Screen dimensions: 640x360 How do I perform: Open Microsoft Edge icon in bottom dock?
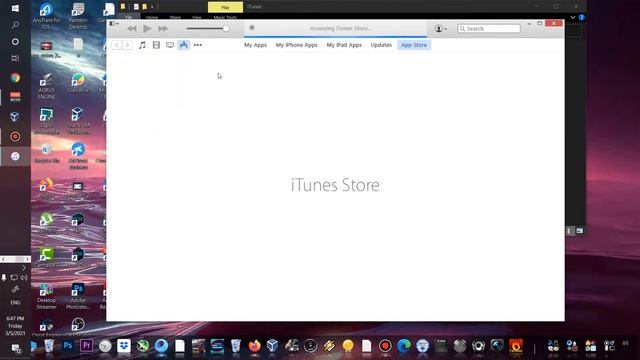click(404, 346)
